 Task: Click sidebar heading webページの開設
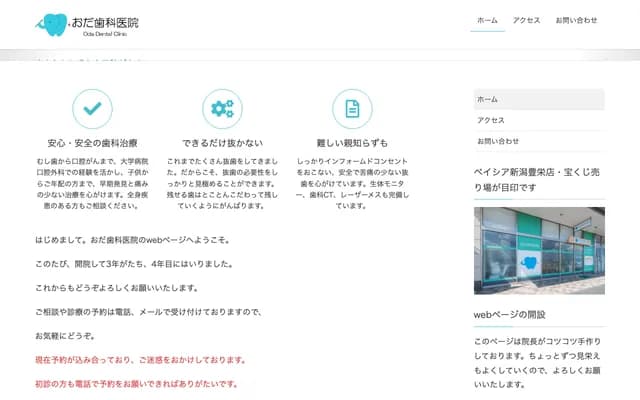[509, 315]
